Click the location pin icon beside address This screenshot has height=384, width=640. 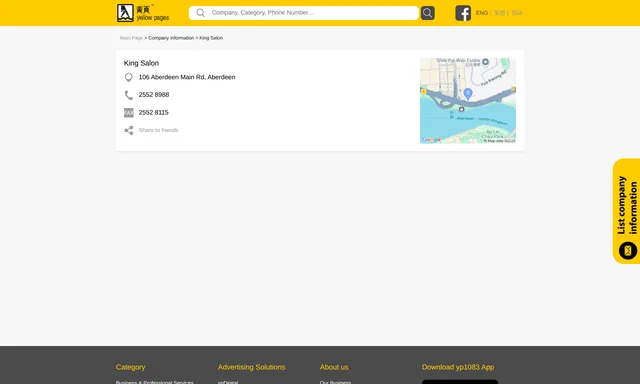tap(129, 77)
